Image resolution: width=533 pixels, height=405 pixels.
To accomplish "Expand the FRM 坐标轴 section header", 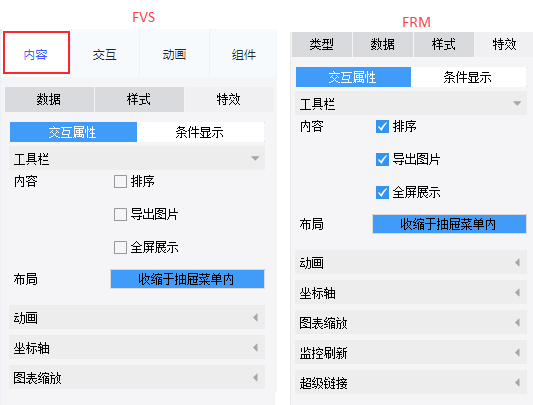I will pos(411,292).
